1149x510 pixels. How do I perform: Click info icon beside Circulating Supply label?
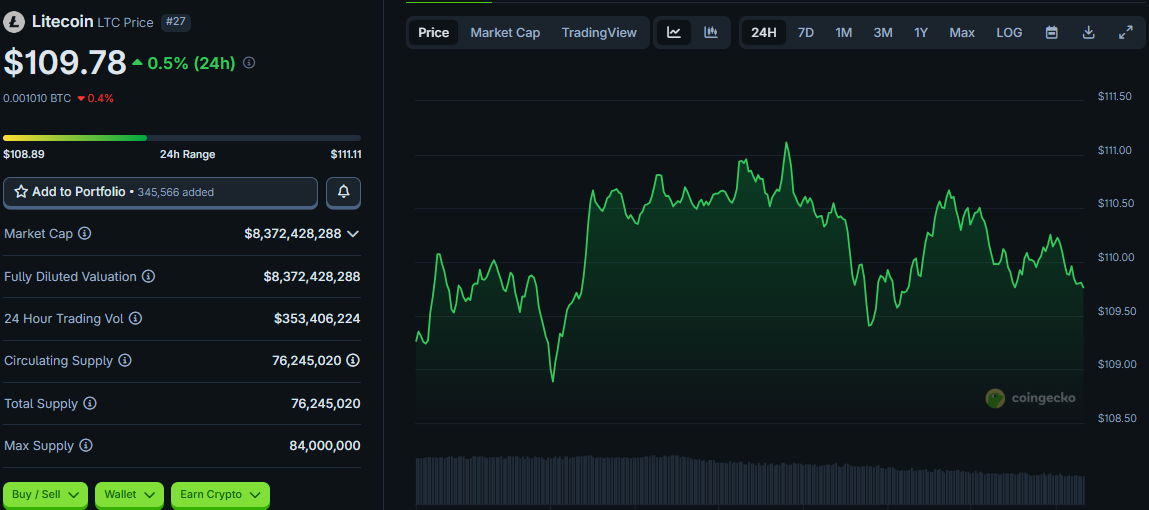[x=125, y=361]
